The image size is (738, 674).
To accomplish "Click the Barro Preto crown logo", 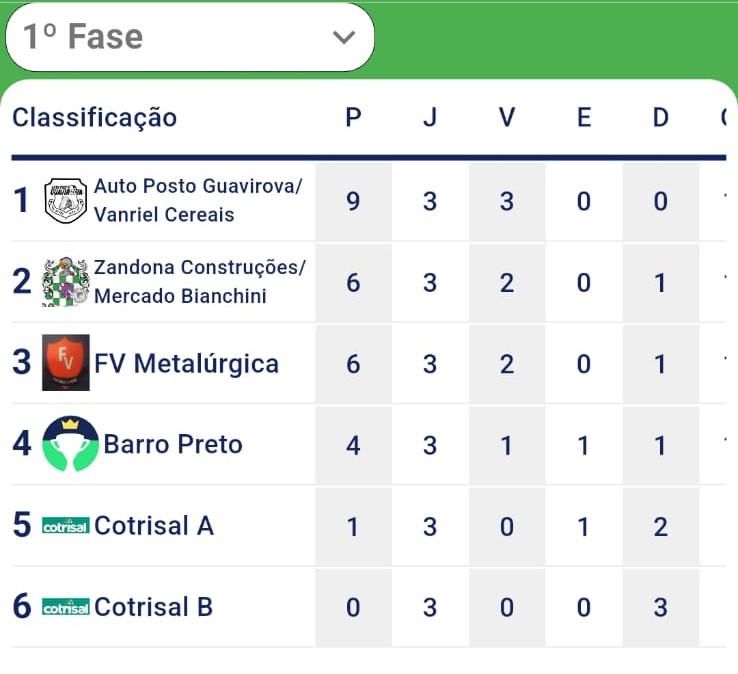I will point(70,444).
